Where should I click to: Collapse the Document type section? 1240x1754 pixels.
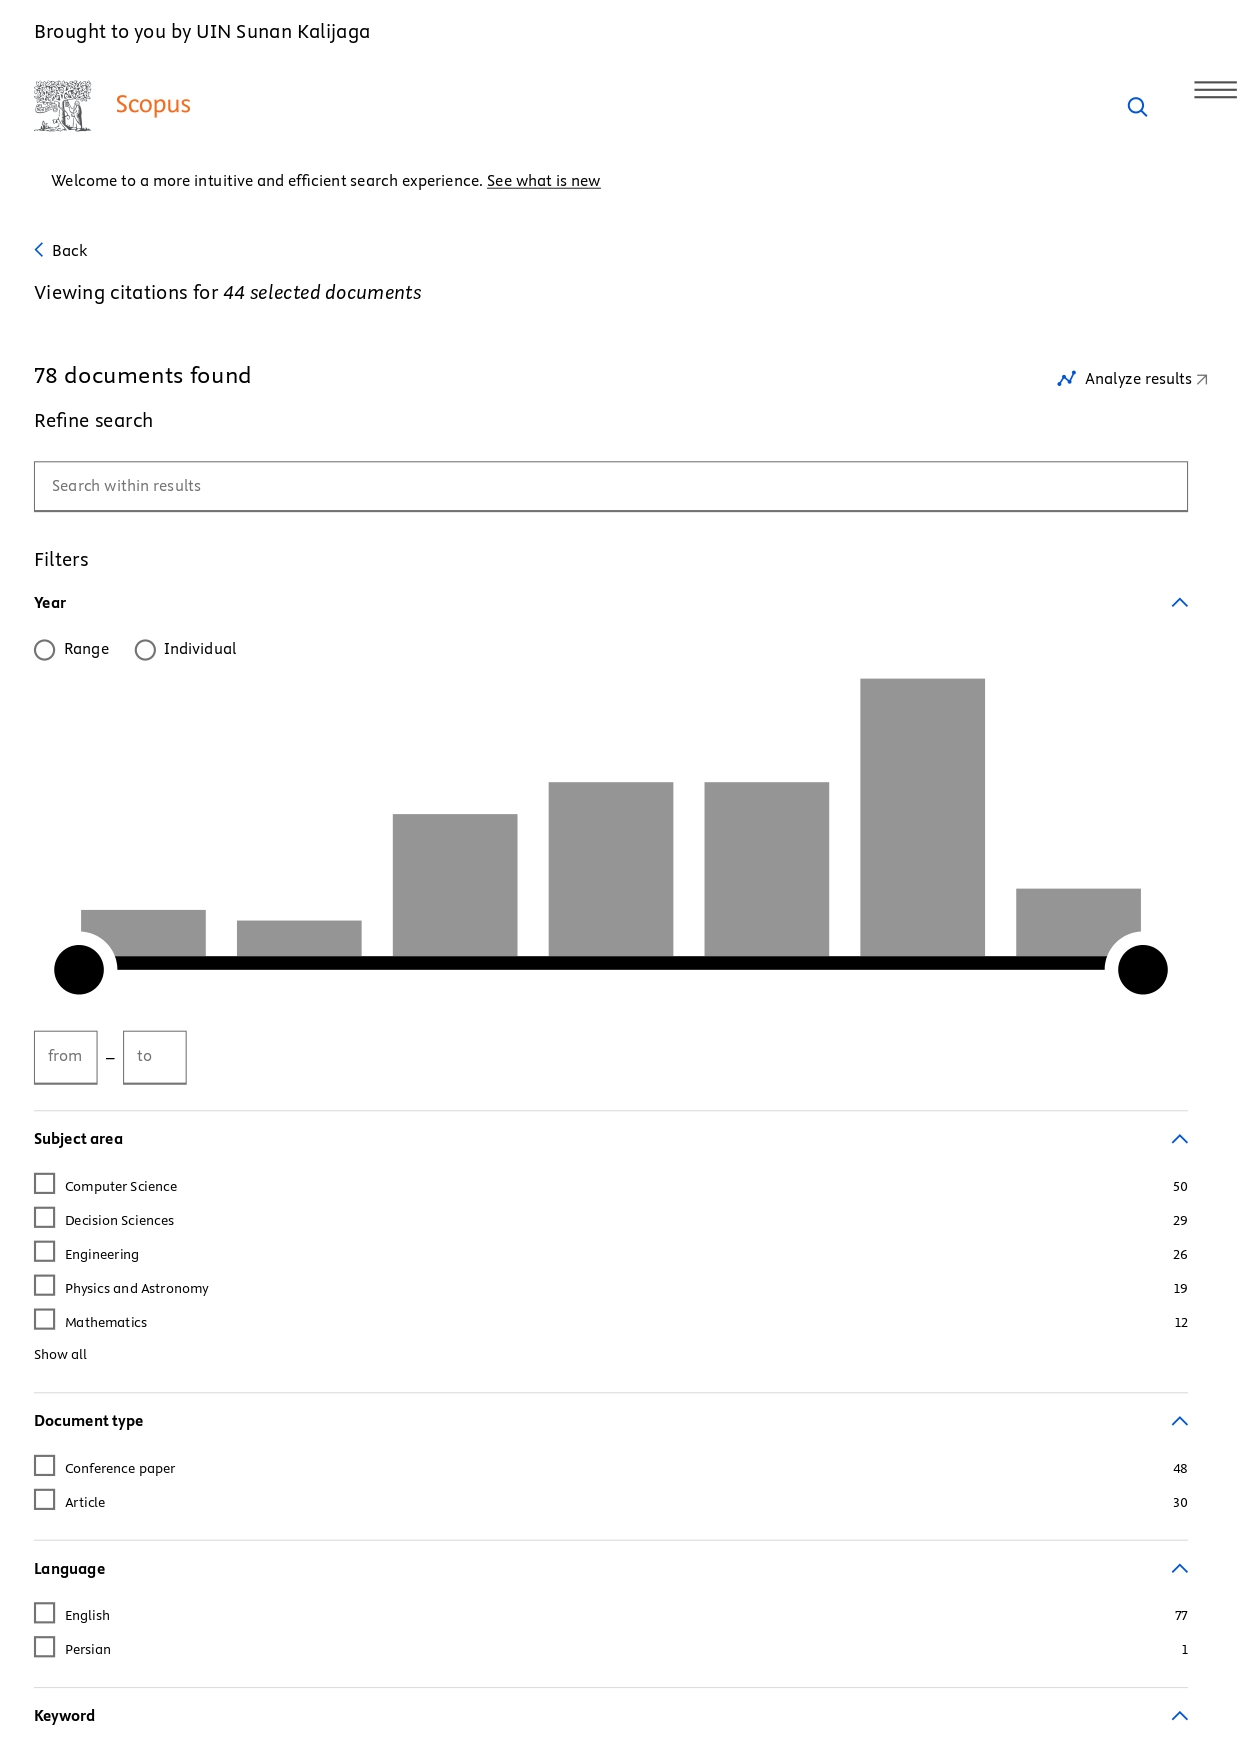coord(1180,1421)
